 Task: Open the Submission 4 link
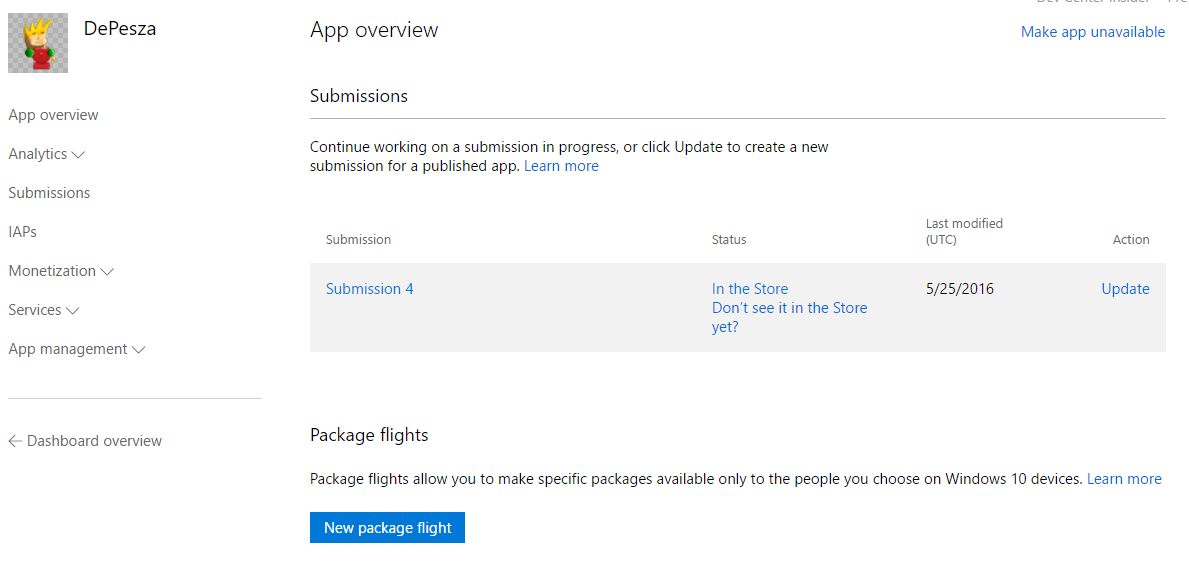pyautogui.click(x=369, y=289)
